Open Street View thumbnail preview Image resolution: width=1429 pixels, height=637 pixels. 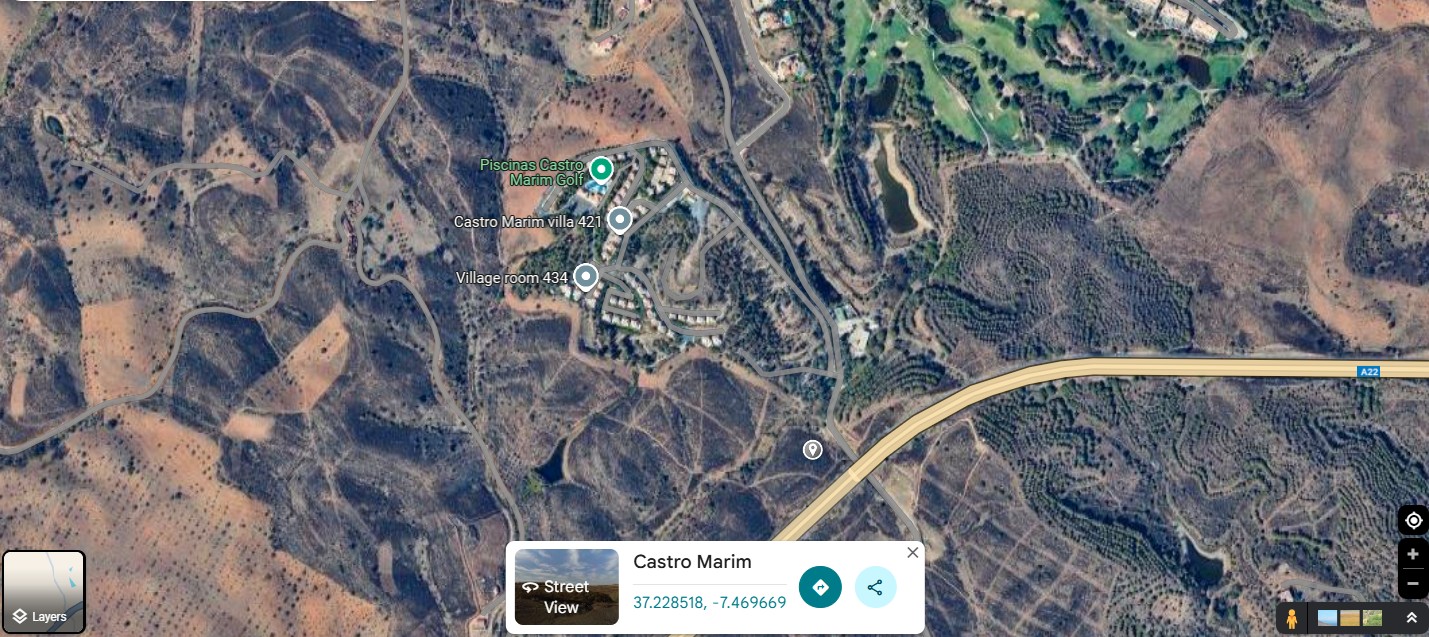(567, 587)
